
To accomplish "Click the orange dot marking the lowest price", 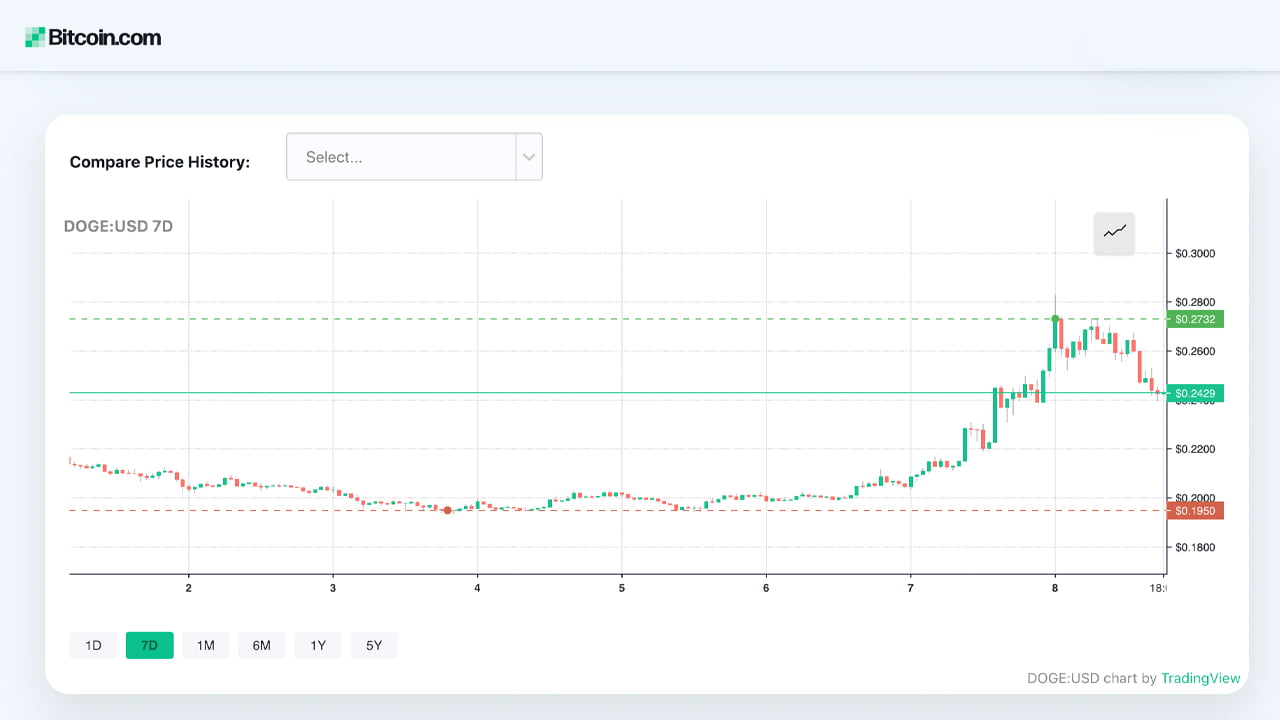I will [x=447, y=510].
